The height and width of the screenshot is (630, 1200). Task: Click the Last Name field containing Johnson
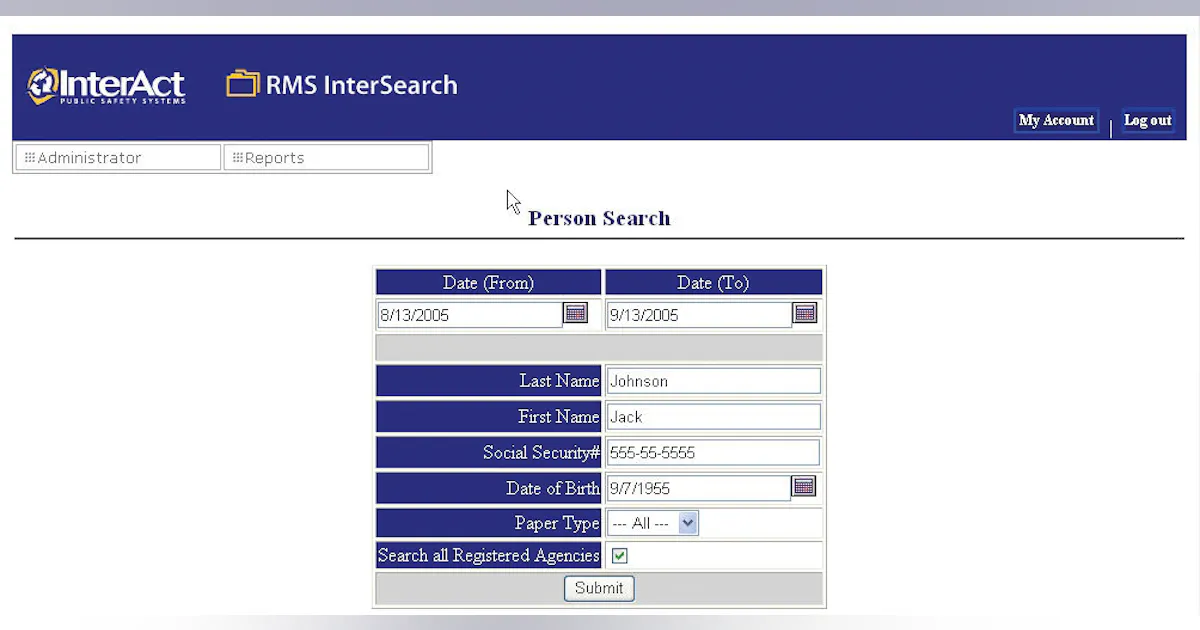click(x=713, y=381)
